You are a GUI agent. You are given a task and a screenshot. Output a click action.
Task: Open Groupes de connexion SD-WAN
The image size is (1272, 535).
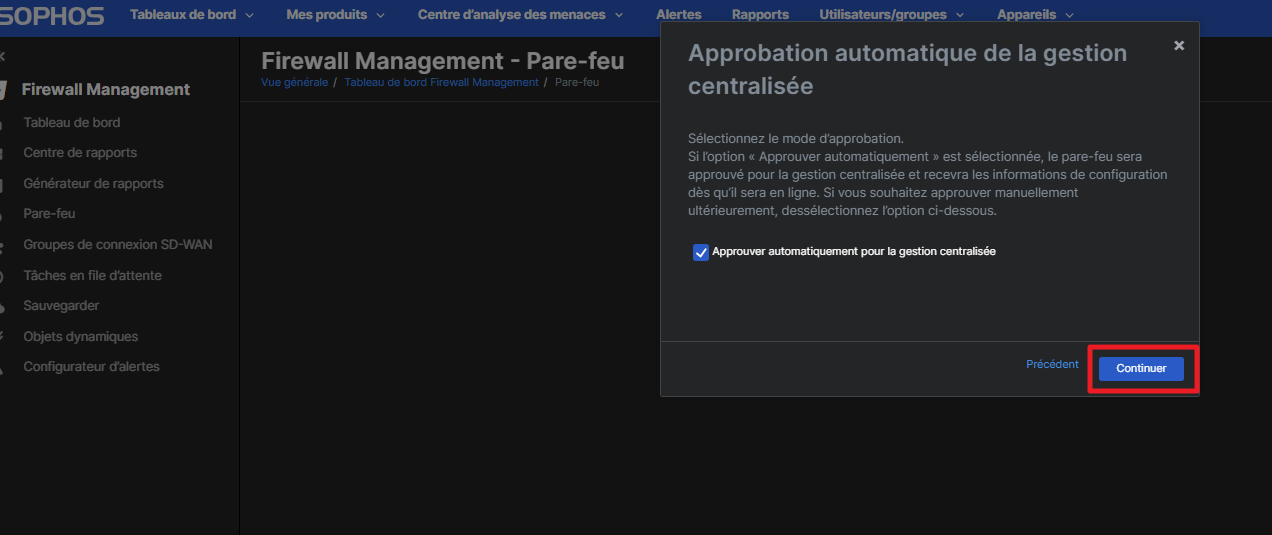118,245
